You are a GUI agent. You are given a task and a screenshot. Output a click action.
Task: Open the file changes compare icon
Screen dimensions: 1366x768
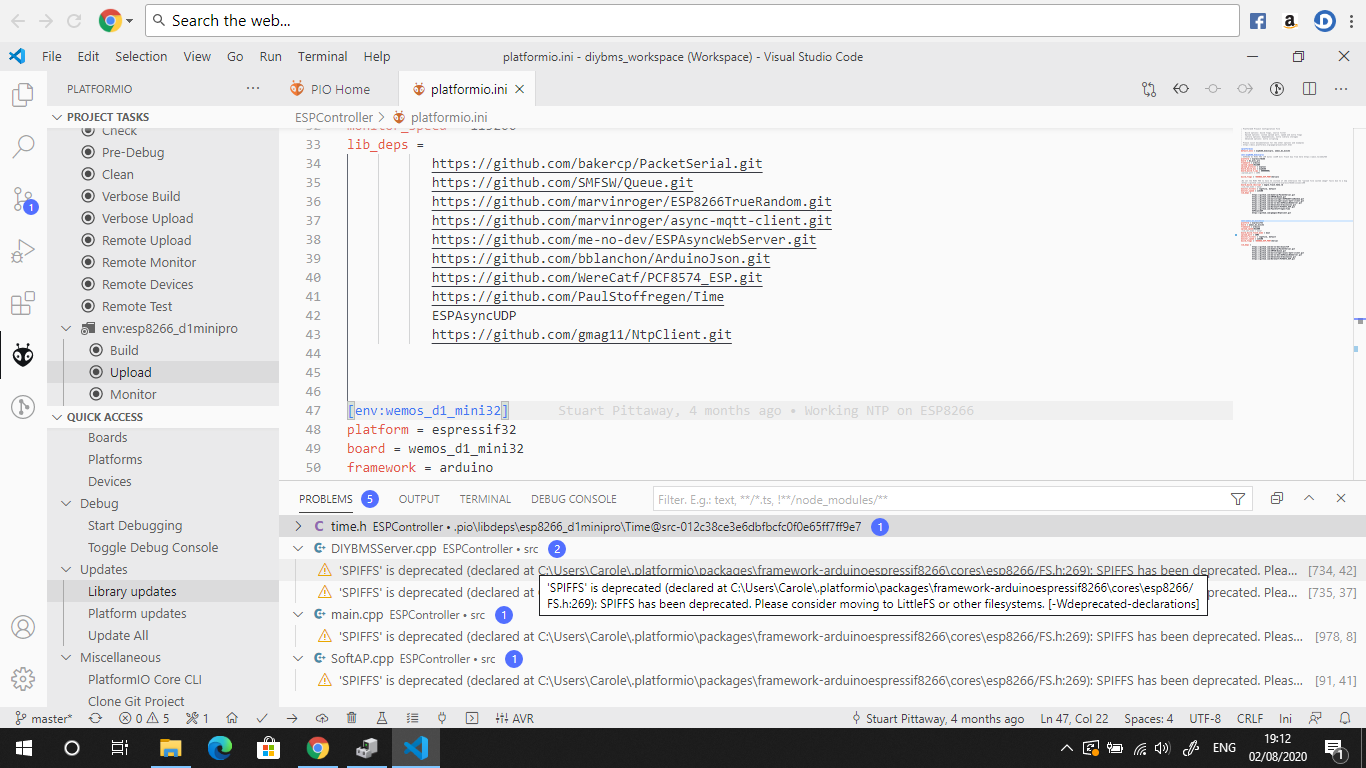[x=1148, y=89]
